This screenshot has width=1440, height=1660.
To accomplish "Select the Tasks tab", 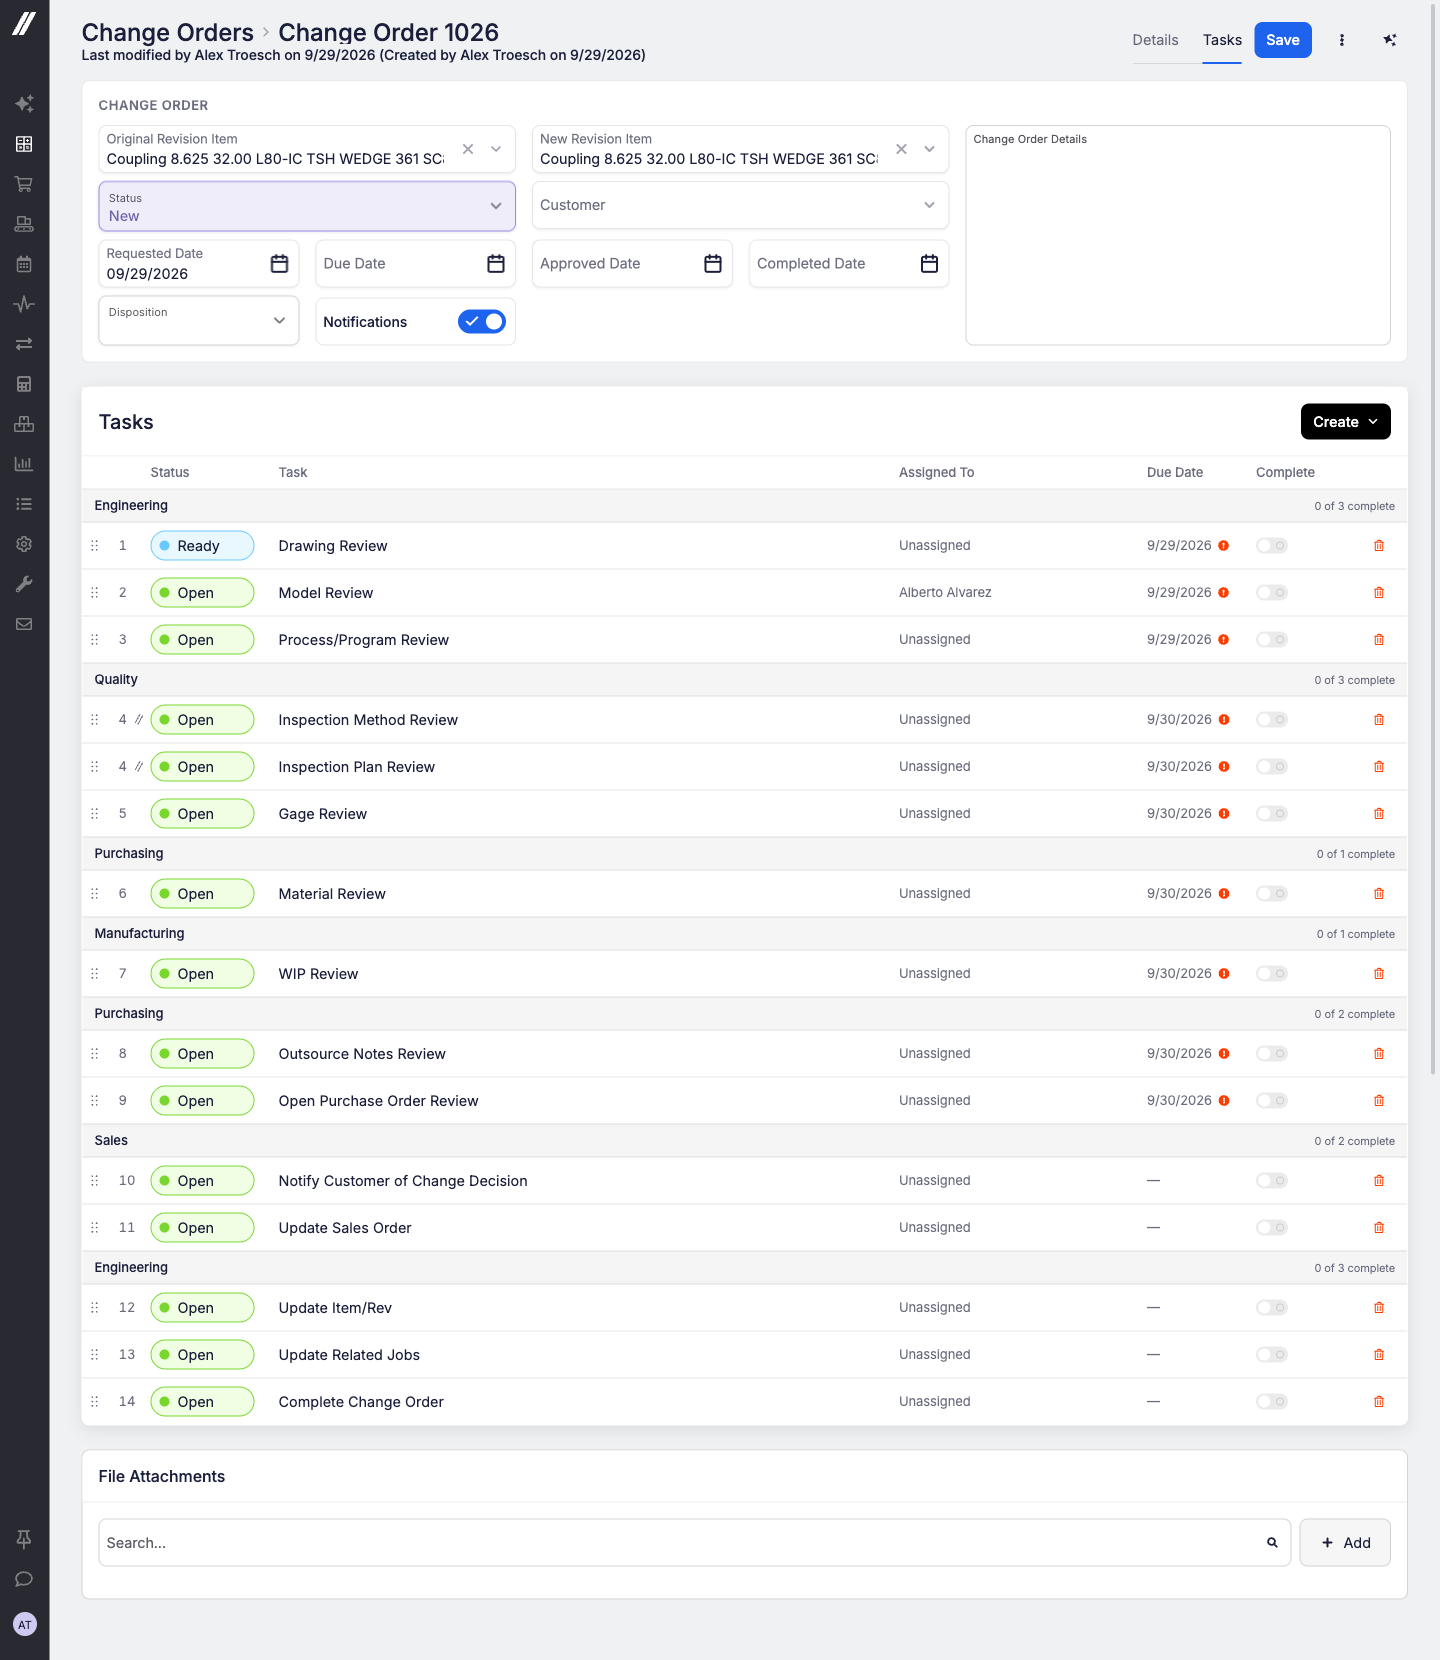I will click(1222, 40).
